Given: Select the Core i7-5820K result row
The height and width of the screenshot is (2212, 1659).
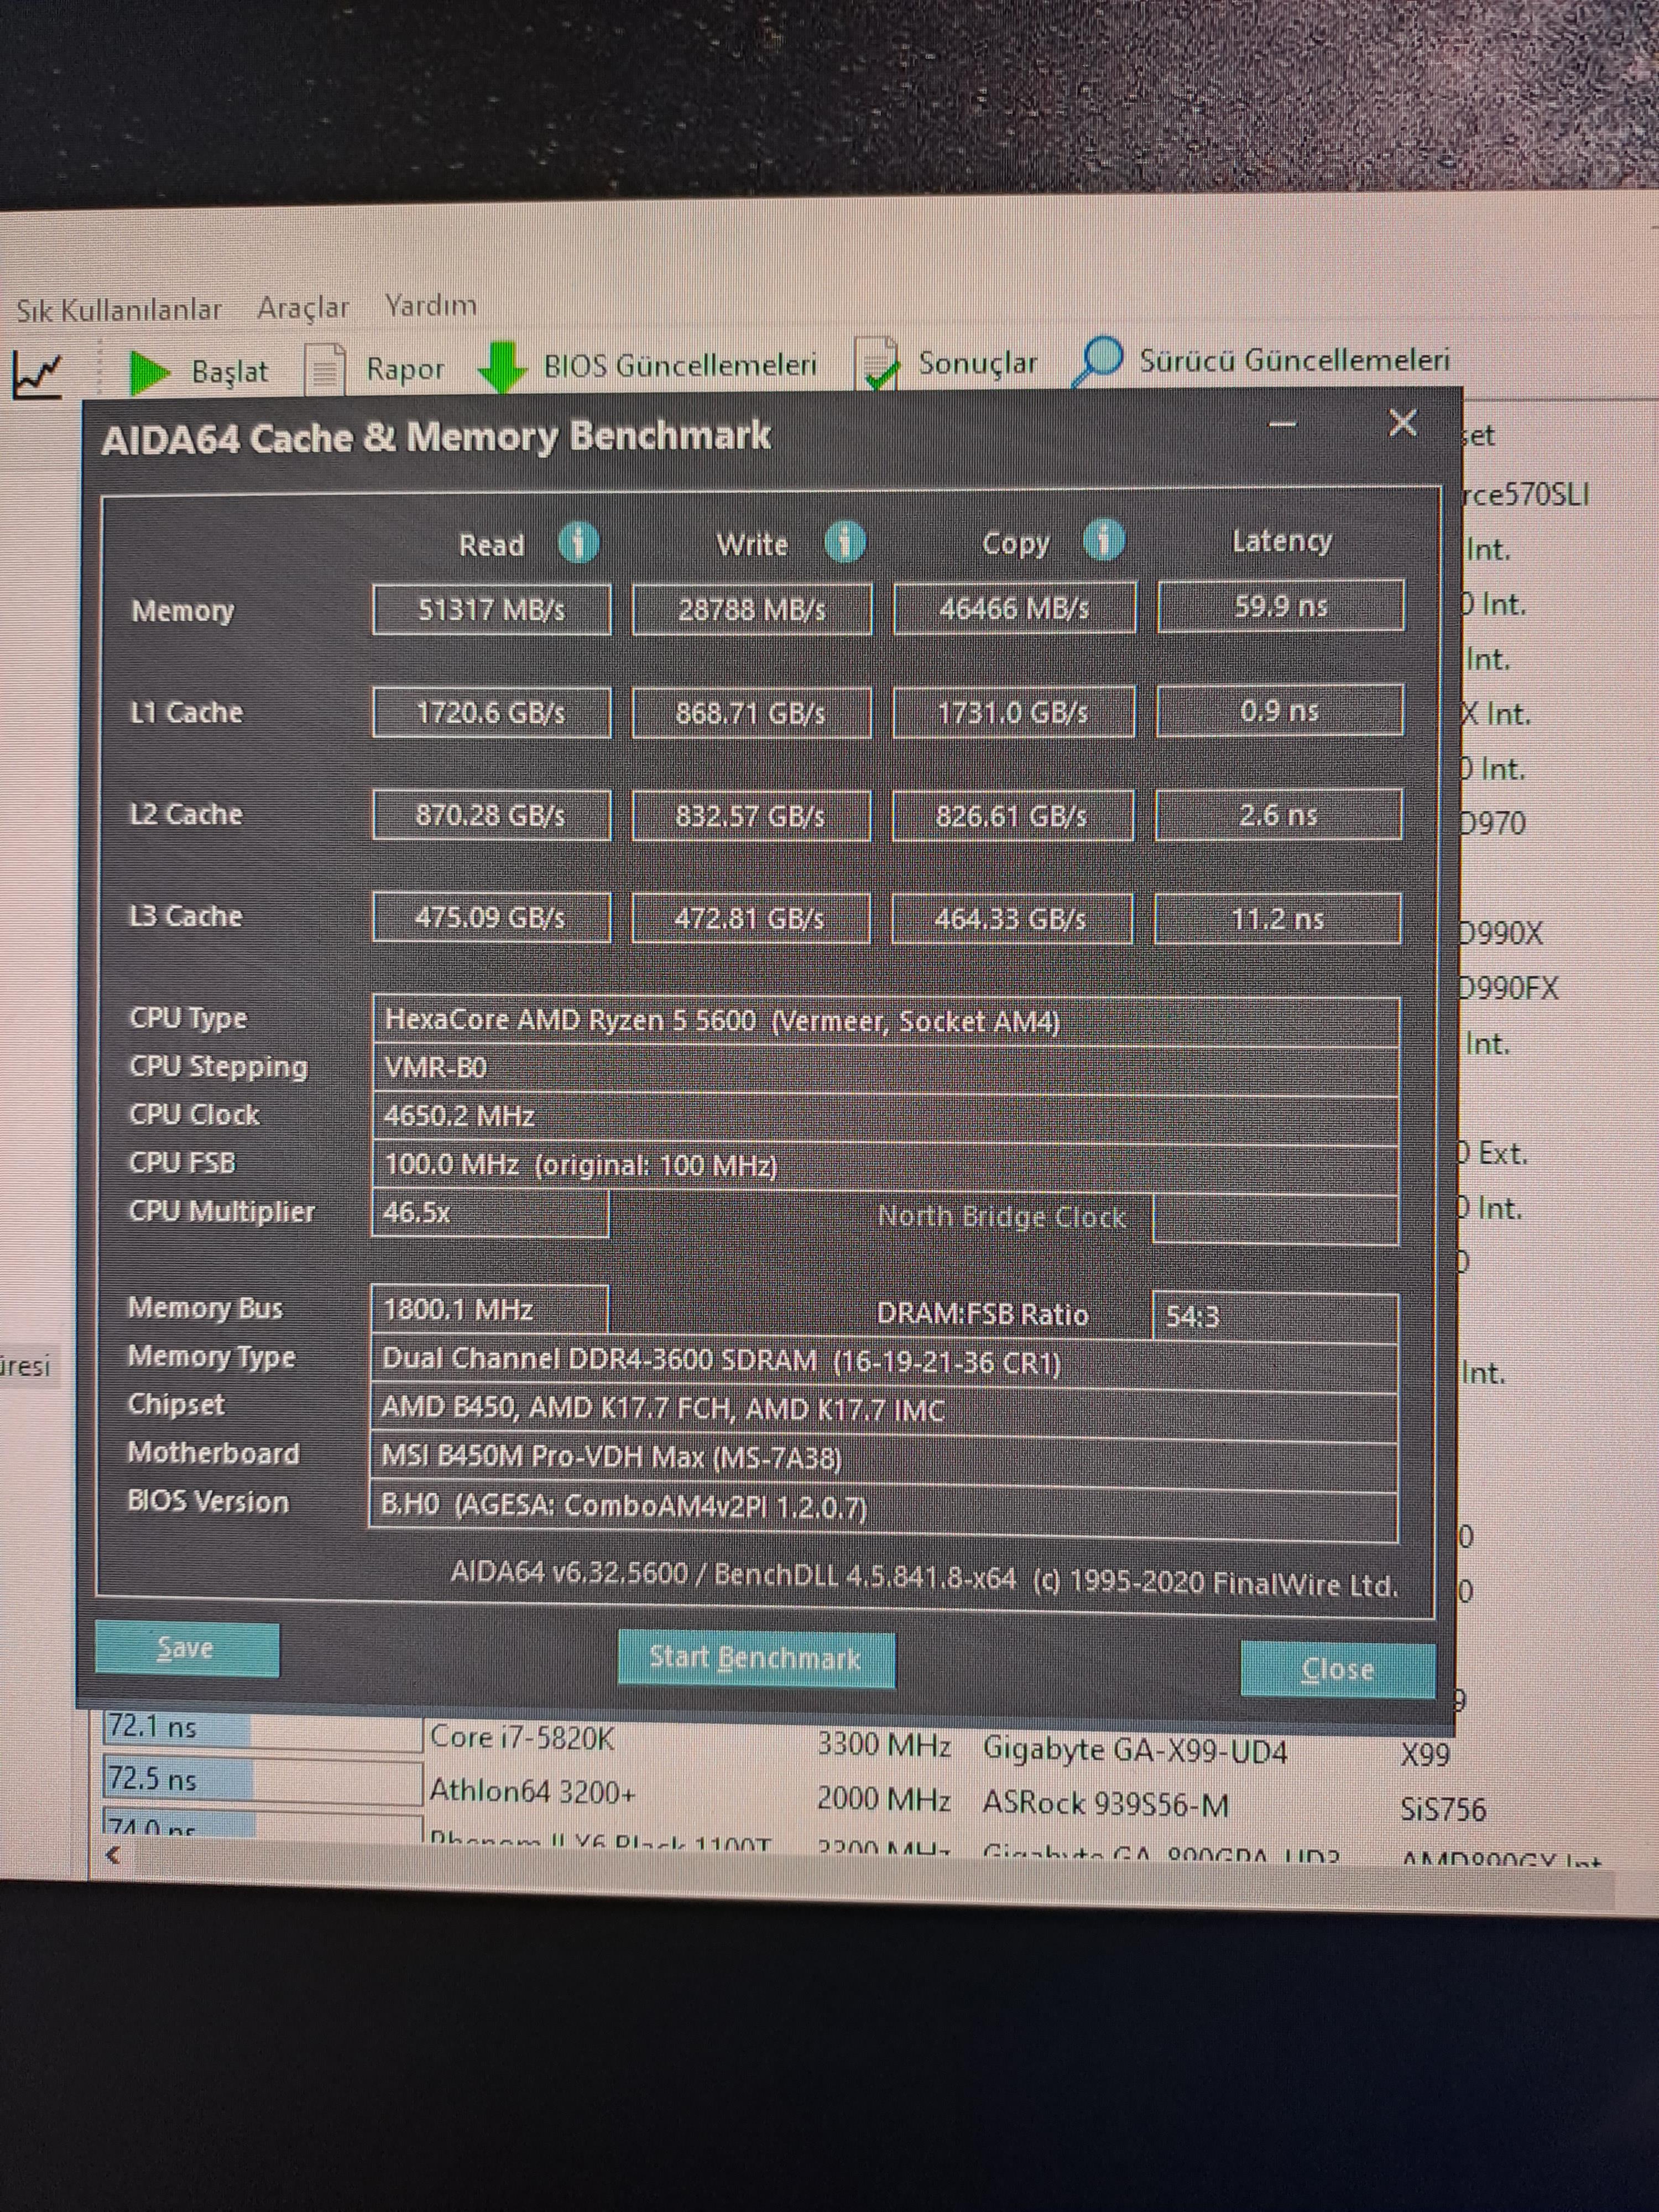Looking at the screenshot, I should (x=522, y=1738).
